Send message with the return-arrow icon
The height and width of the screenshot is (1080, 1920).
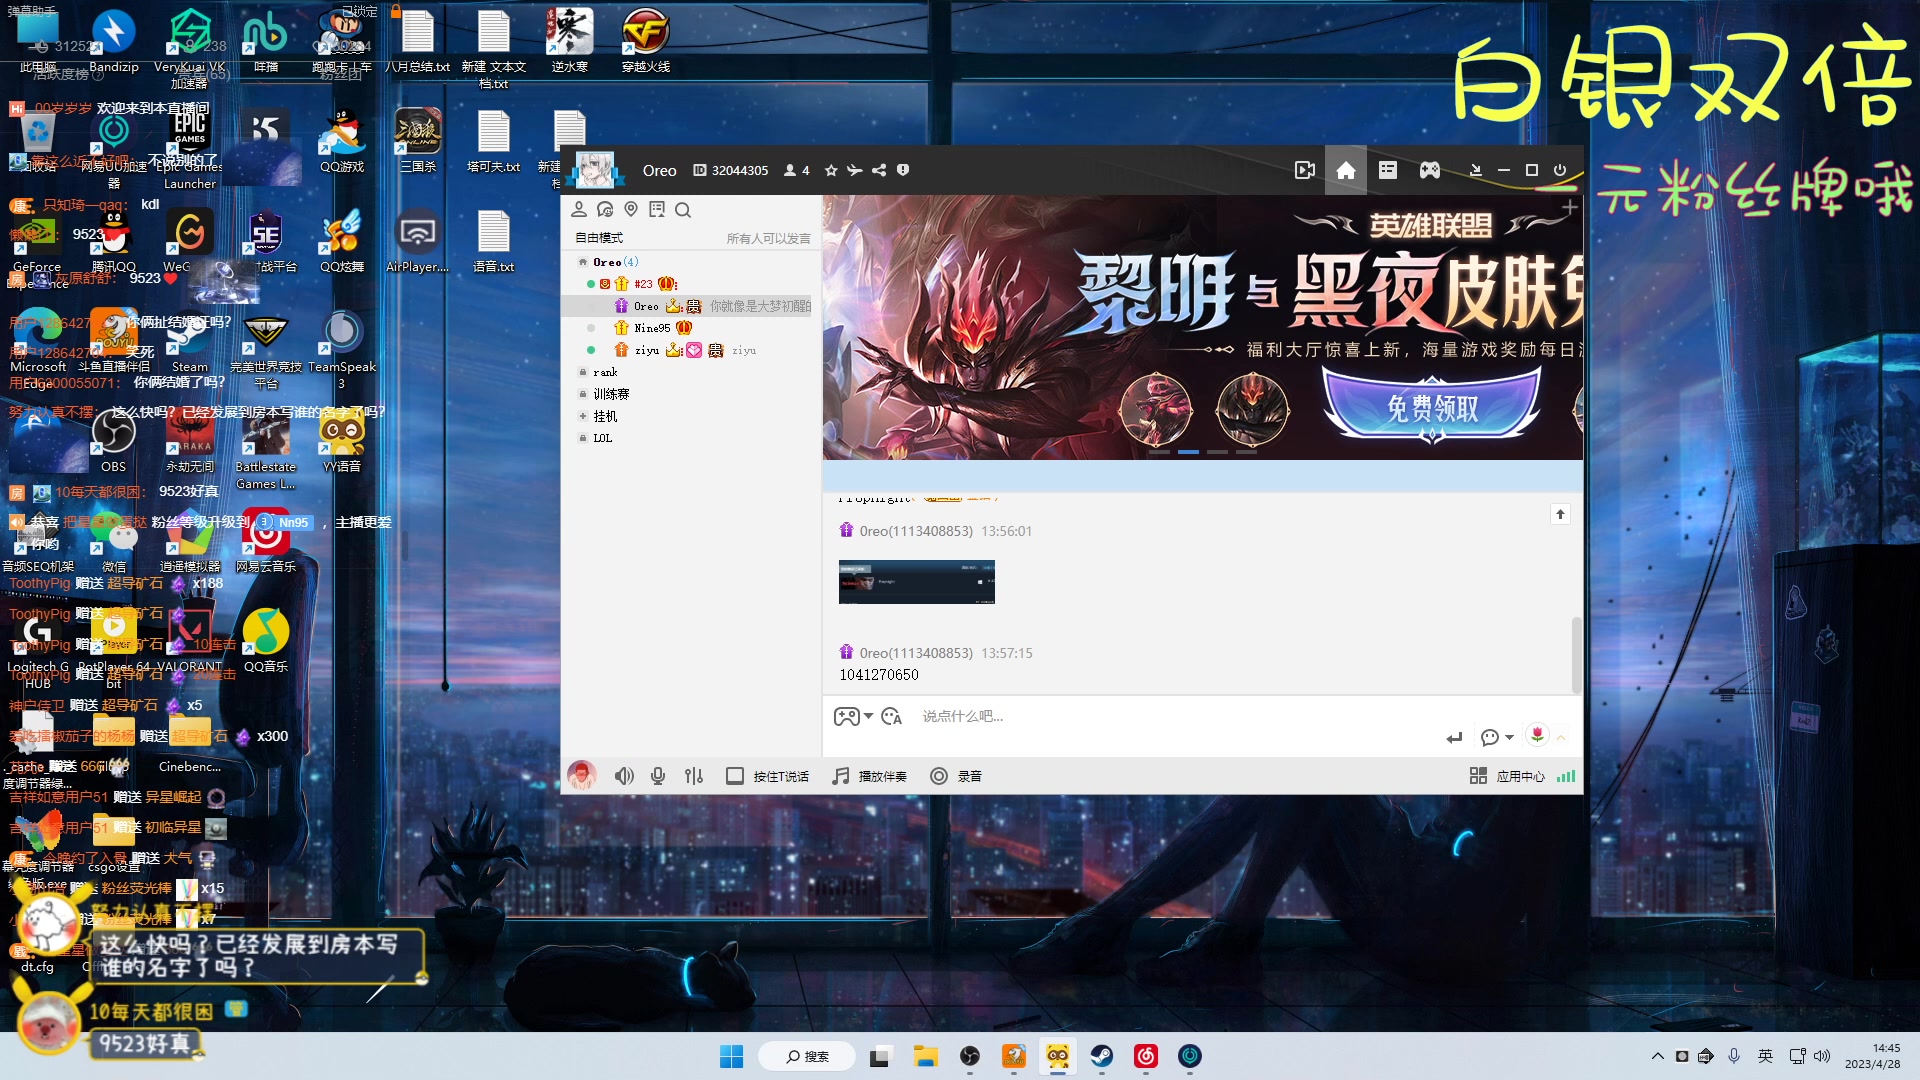pos(1454,737)
